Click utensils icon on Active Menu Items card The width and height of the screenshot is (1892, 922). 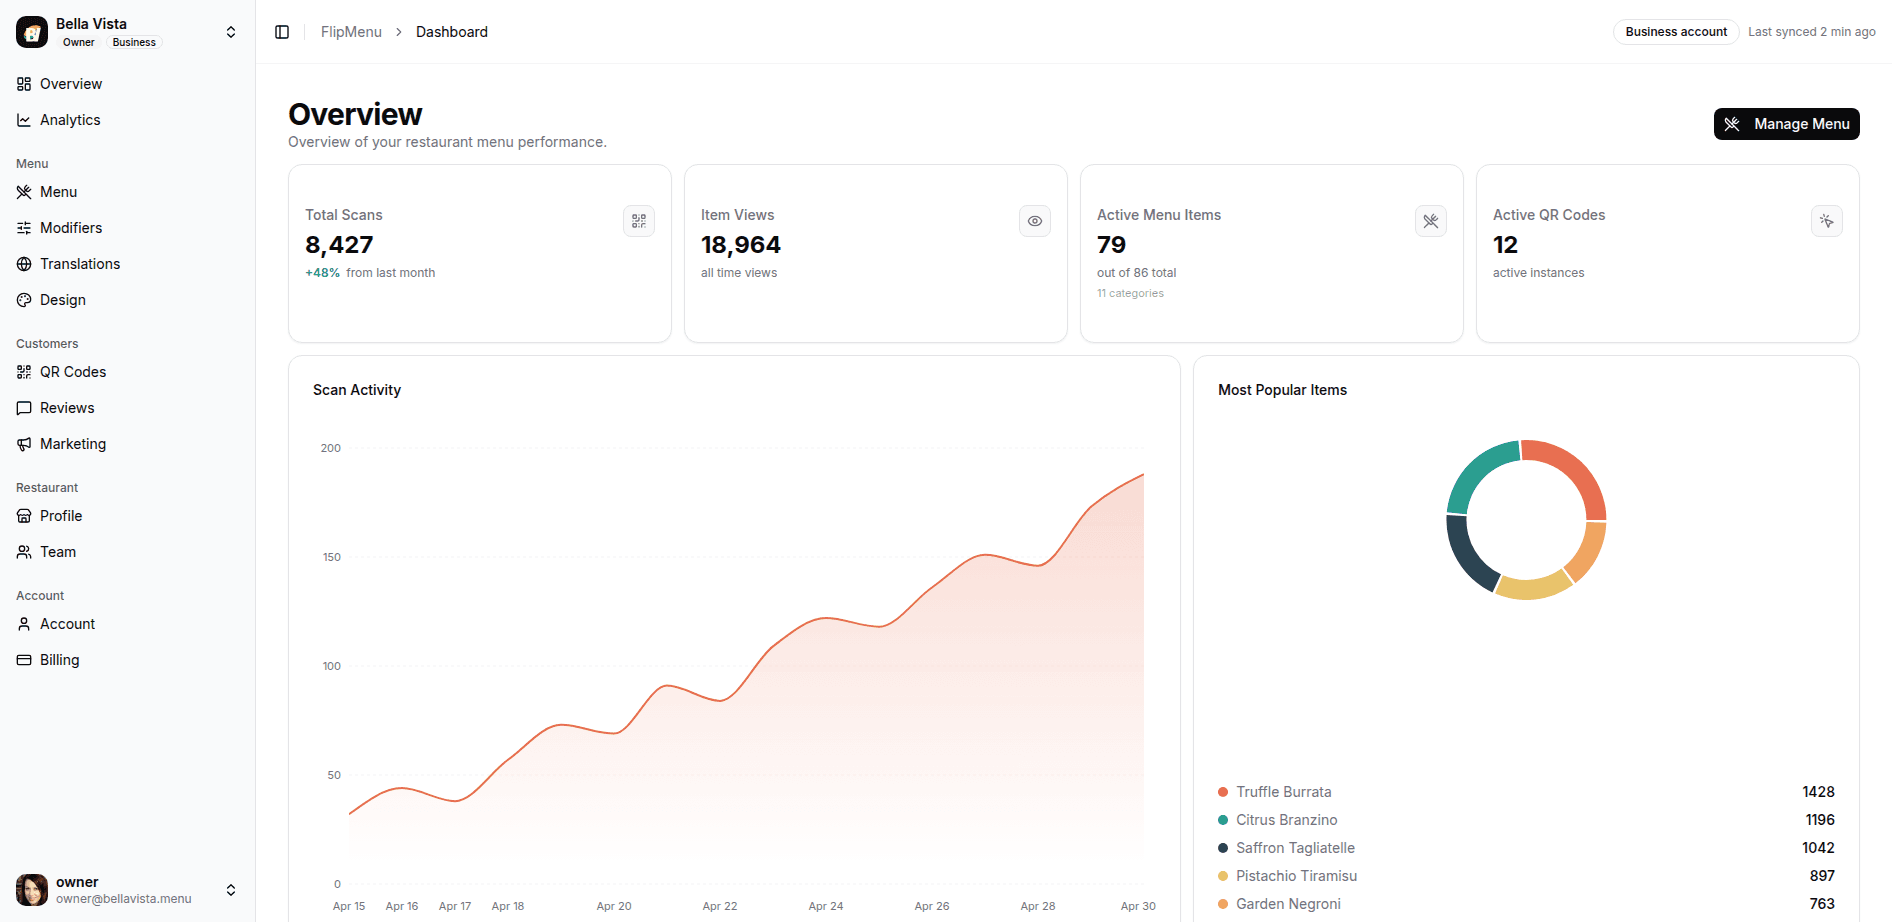1431,221
